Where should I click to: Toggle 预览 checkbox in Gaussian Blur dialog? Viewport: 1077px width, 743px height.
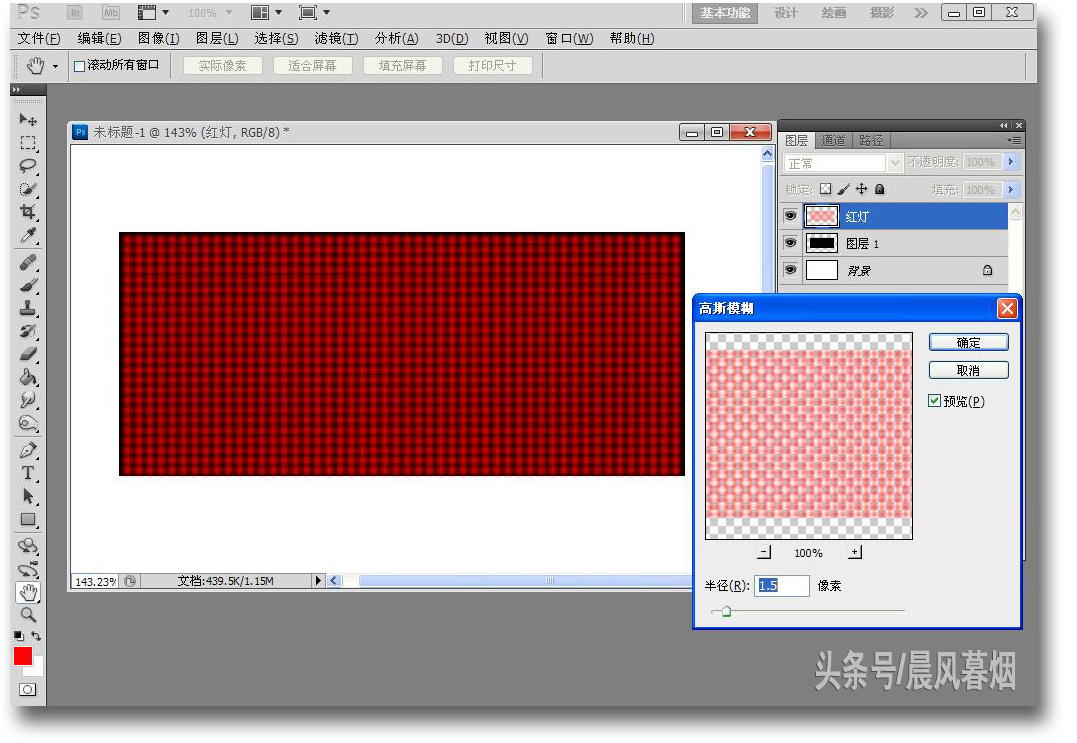click(x=935, y=401)
